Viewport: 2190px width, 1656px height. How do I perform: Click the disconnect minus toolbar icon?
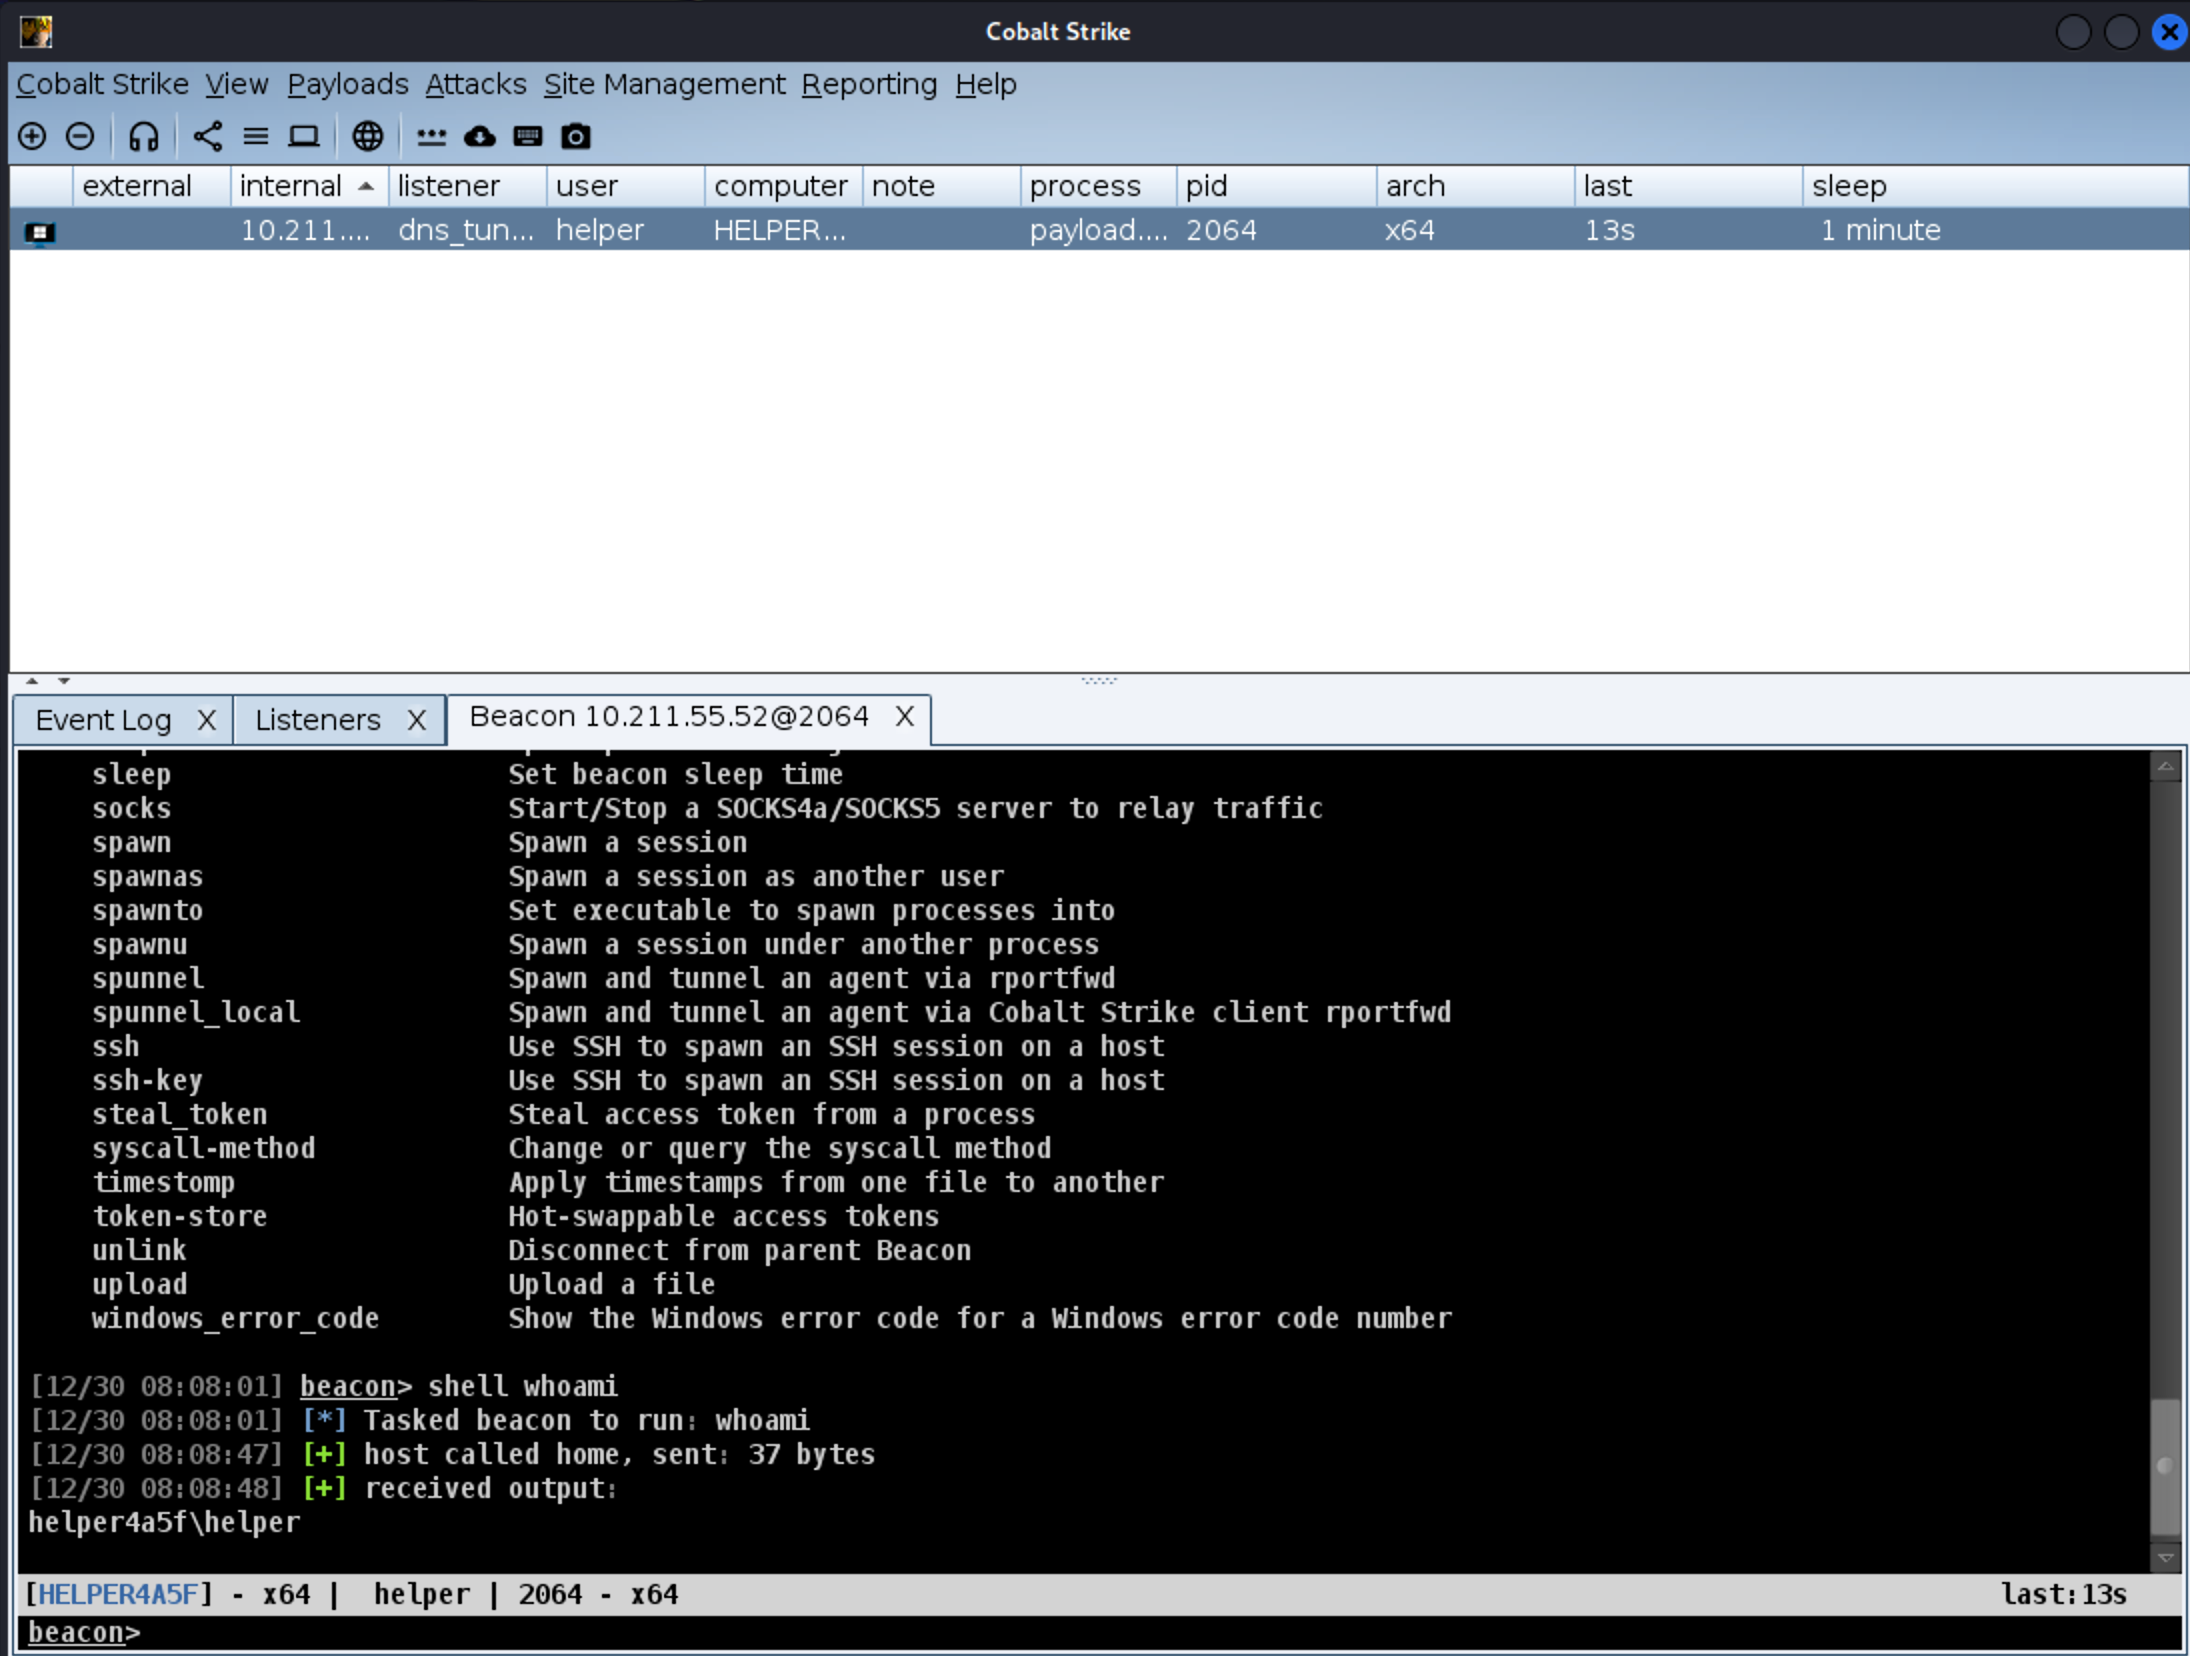click(x=80, y=136)
